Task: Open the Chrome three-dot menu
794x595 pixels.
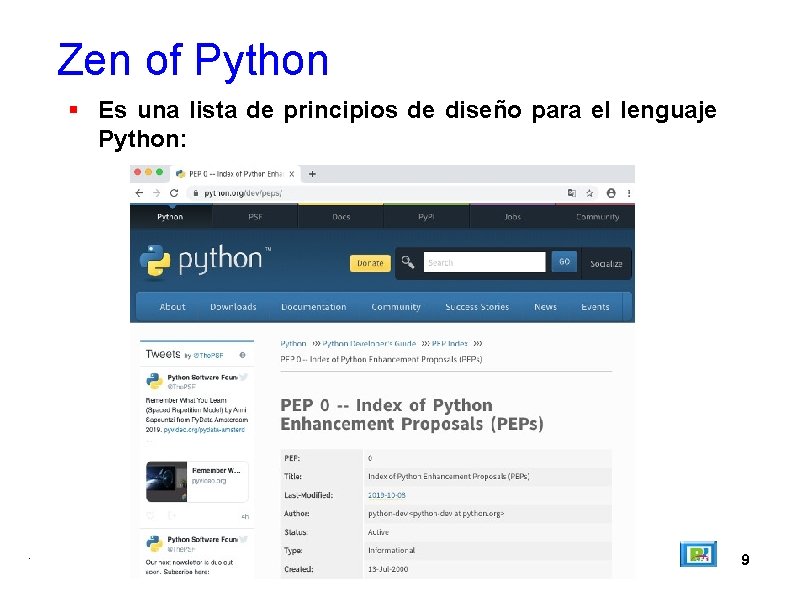Action: [629, 193]
